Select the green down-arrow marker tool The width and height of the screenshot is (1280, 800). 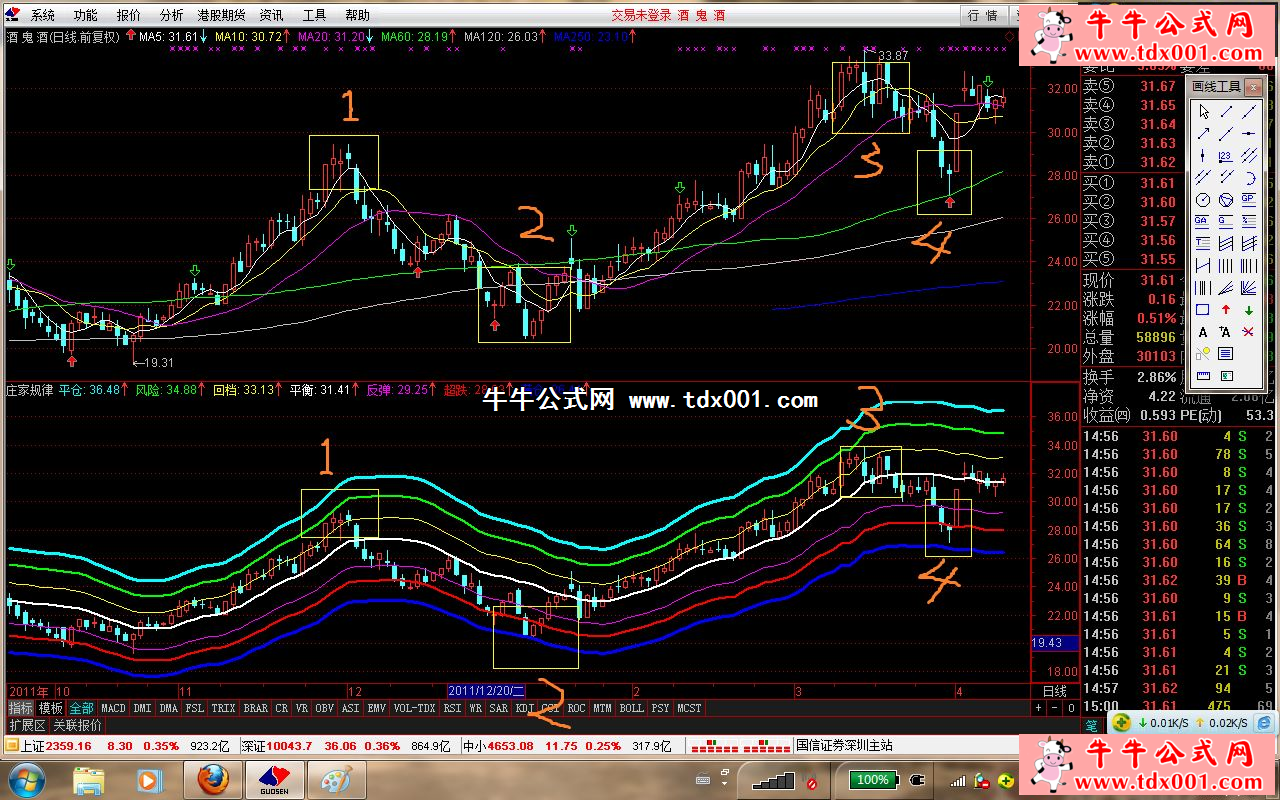(x=1248, y=310)
